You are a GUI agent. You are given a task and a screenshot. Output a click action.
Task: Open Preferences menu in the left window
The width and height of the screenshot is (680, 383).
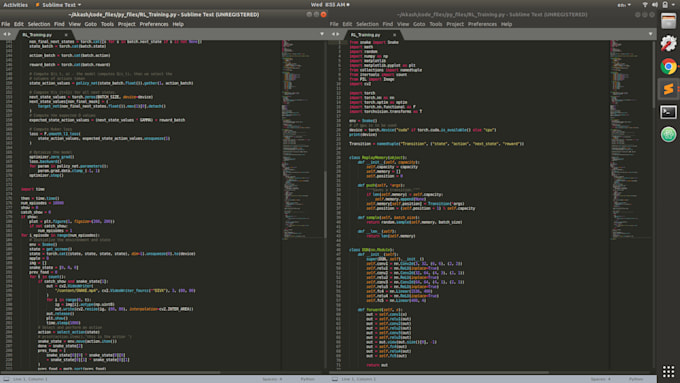(154, 24)
